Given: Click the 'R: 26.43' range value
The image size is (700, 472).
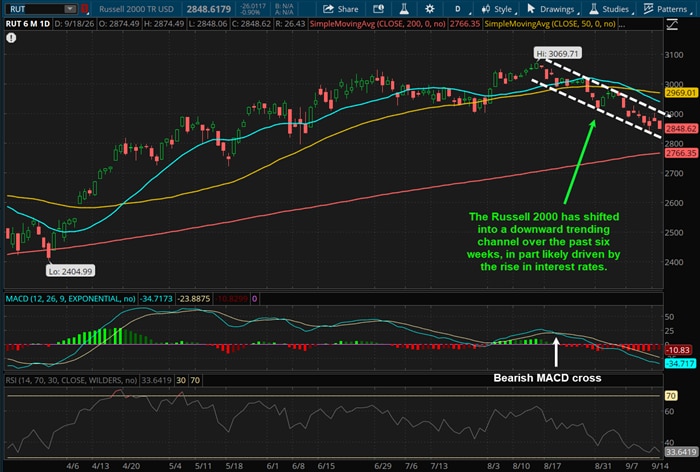Looking at the screenshot, I should (290, 24).
